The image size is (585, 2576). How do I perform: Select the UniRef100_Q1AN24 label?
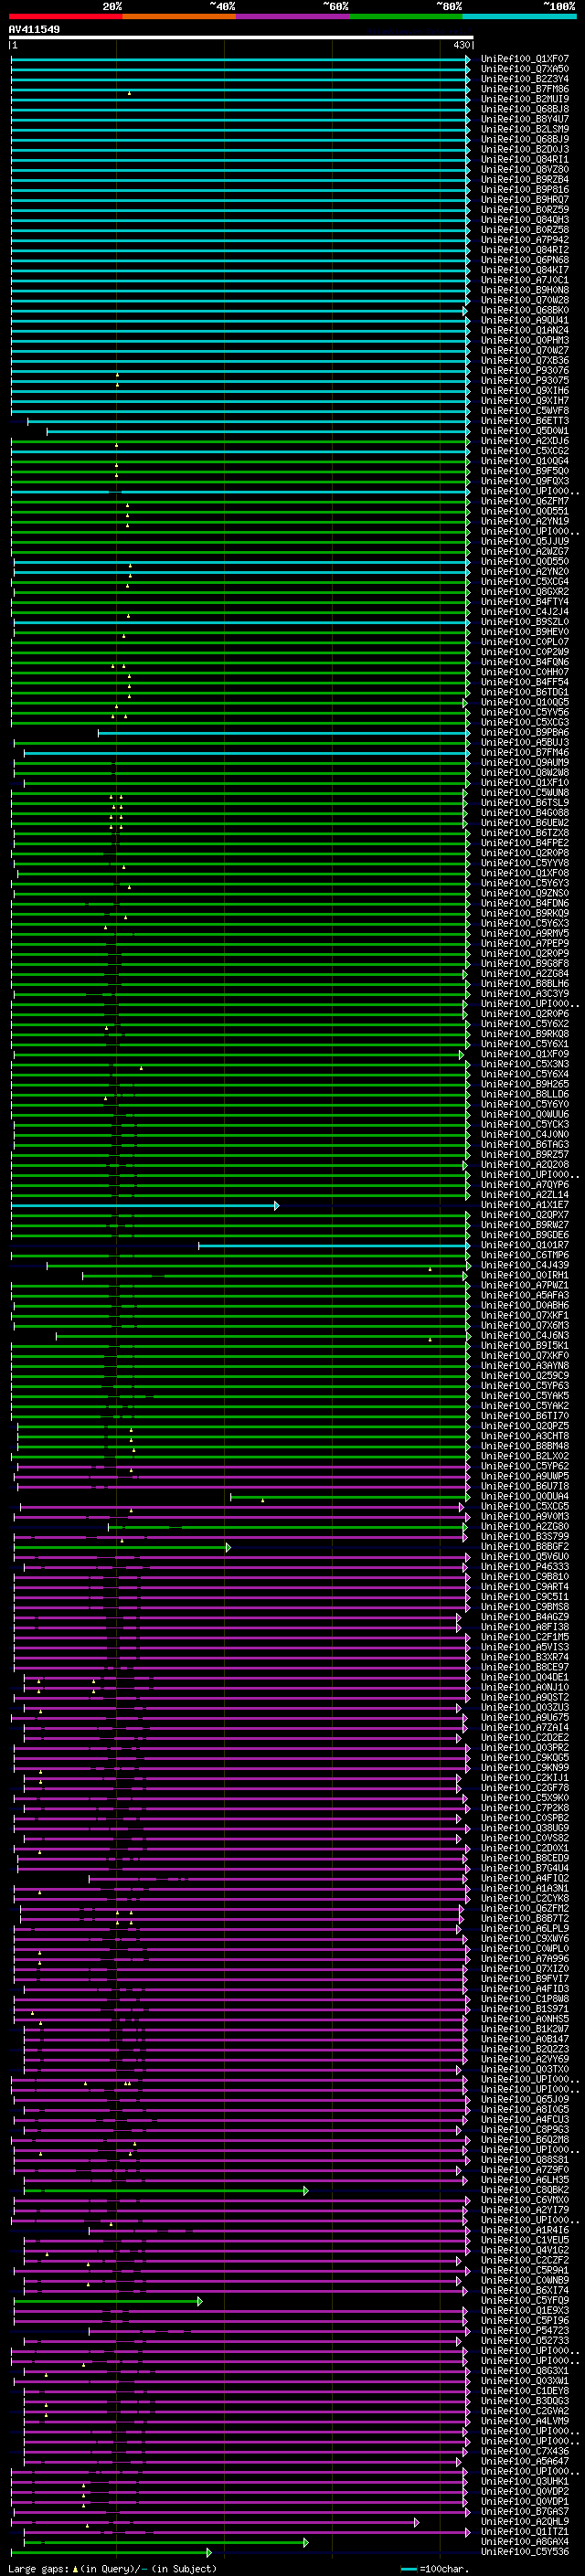(524, 330)
